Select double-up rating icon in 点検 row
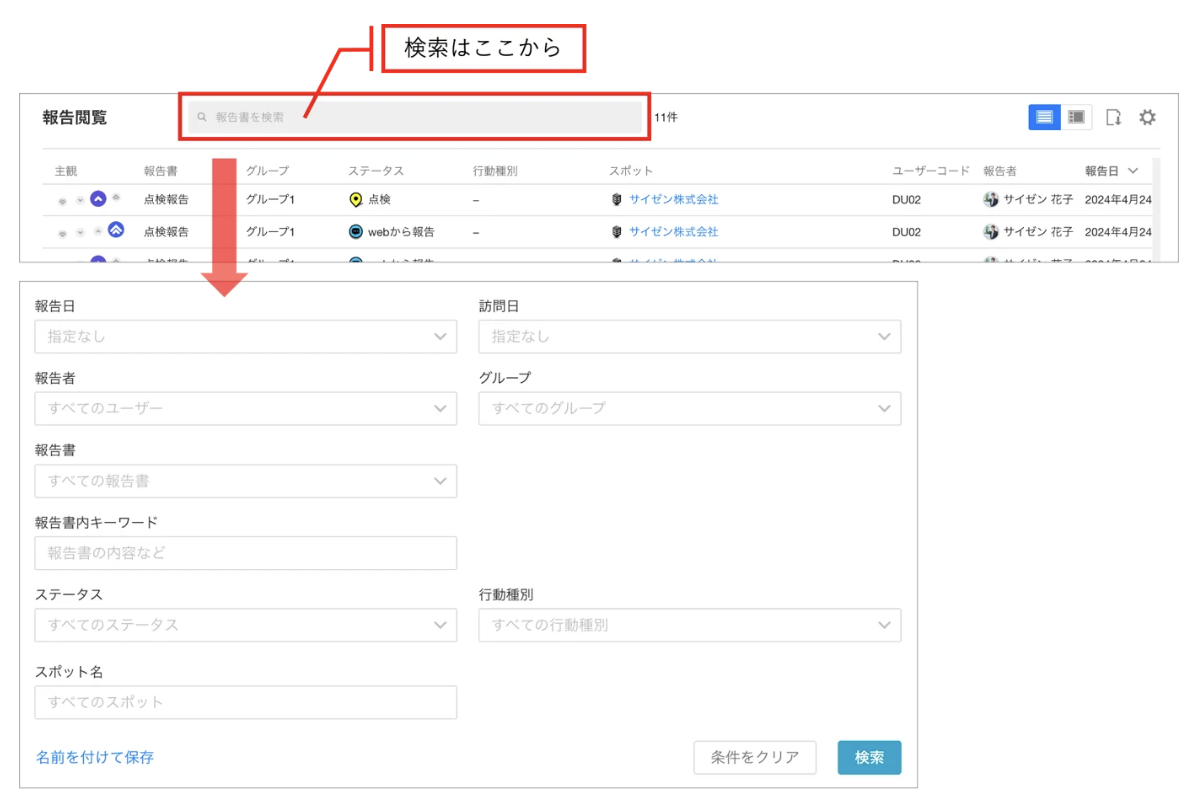Viewport: 1198px width, 806px height. pos(116,197)
